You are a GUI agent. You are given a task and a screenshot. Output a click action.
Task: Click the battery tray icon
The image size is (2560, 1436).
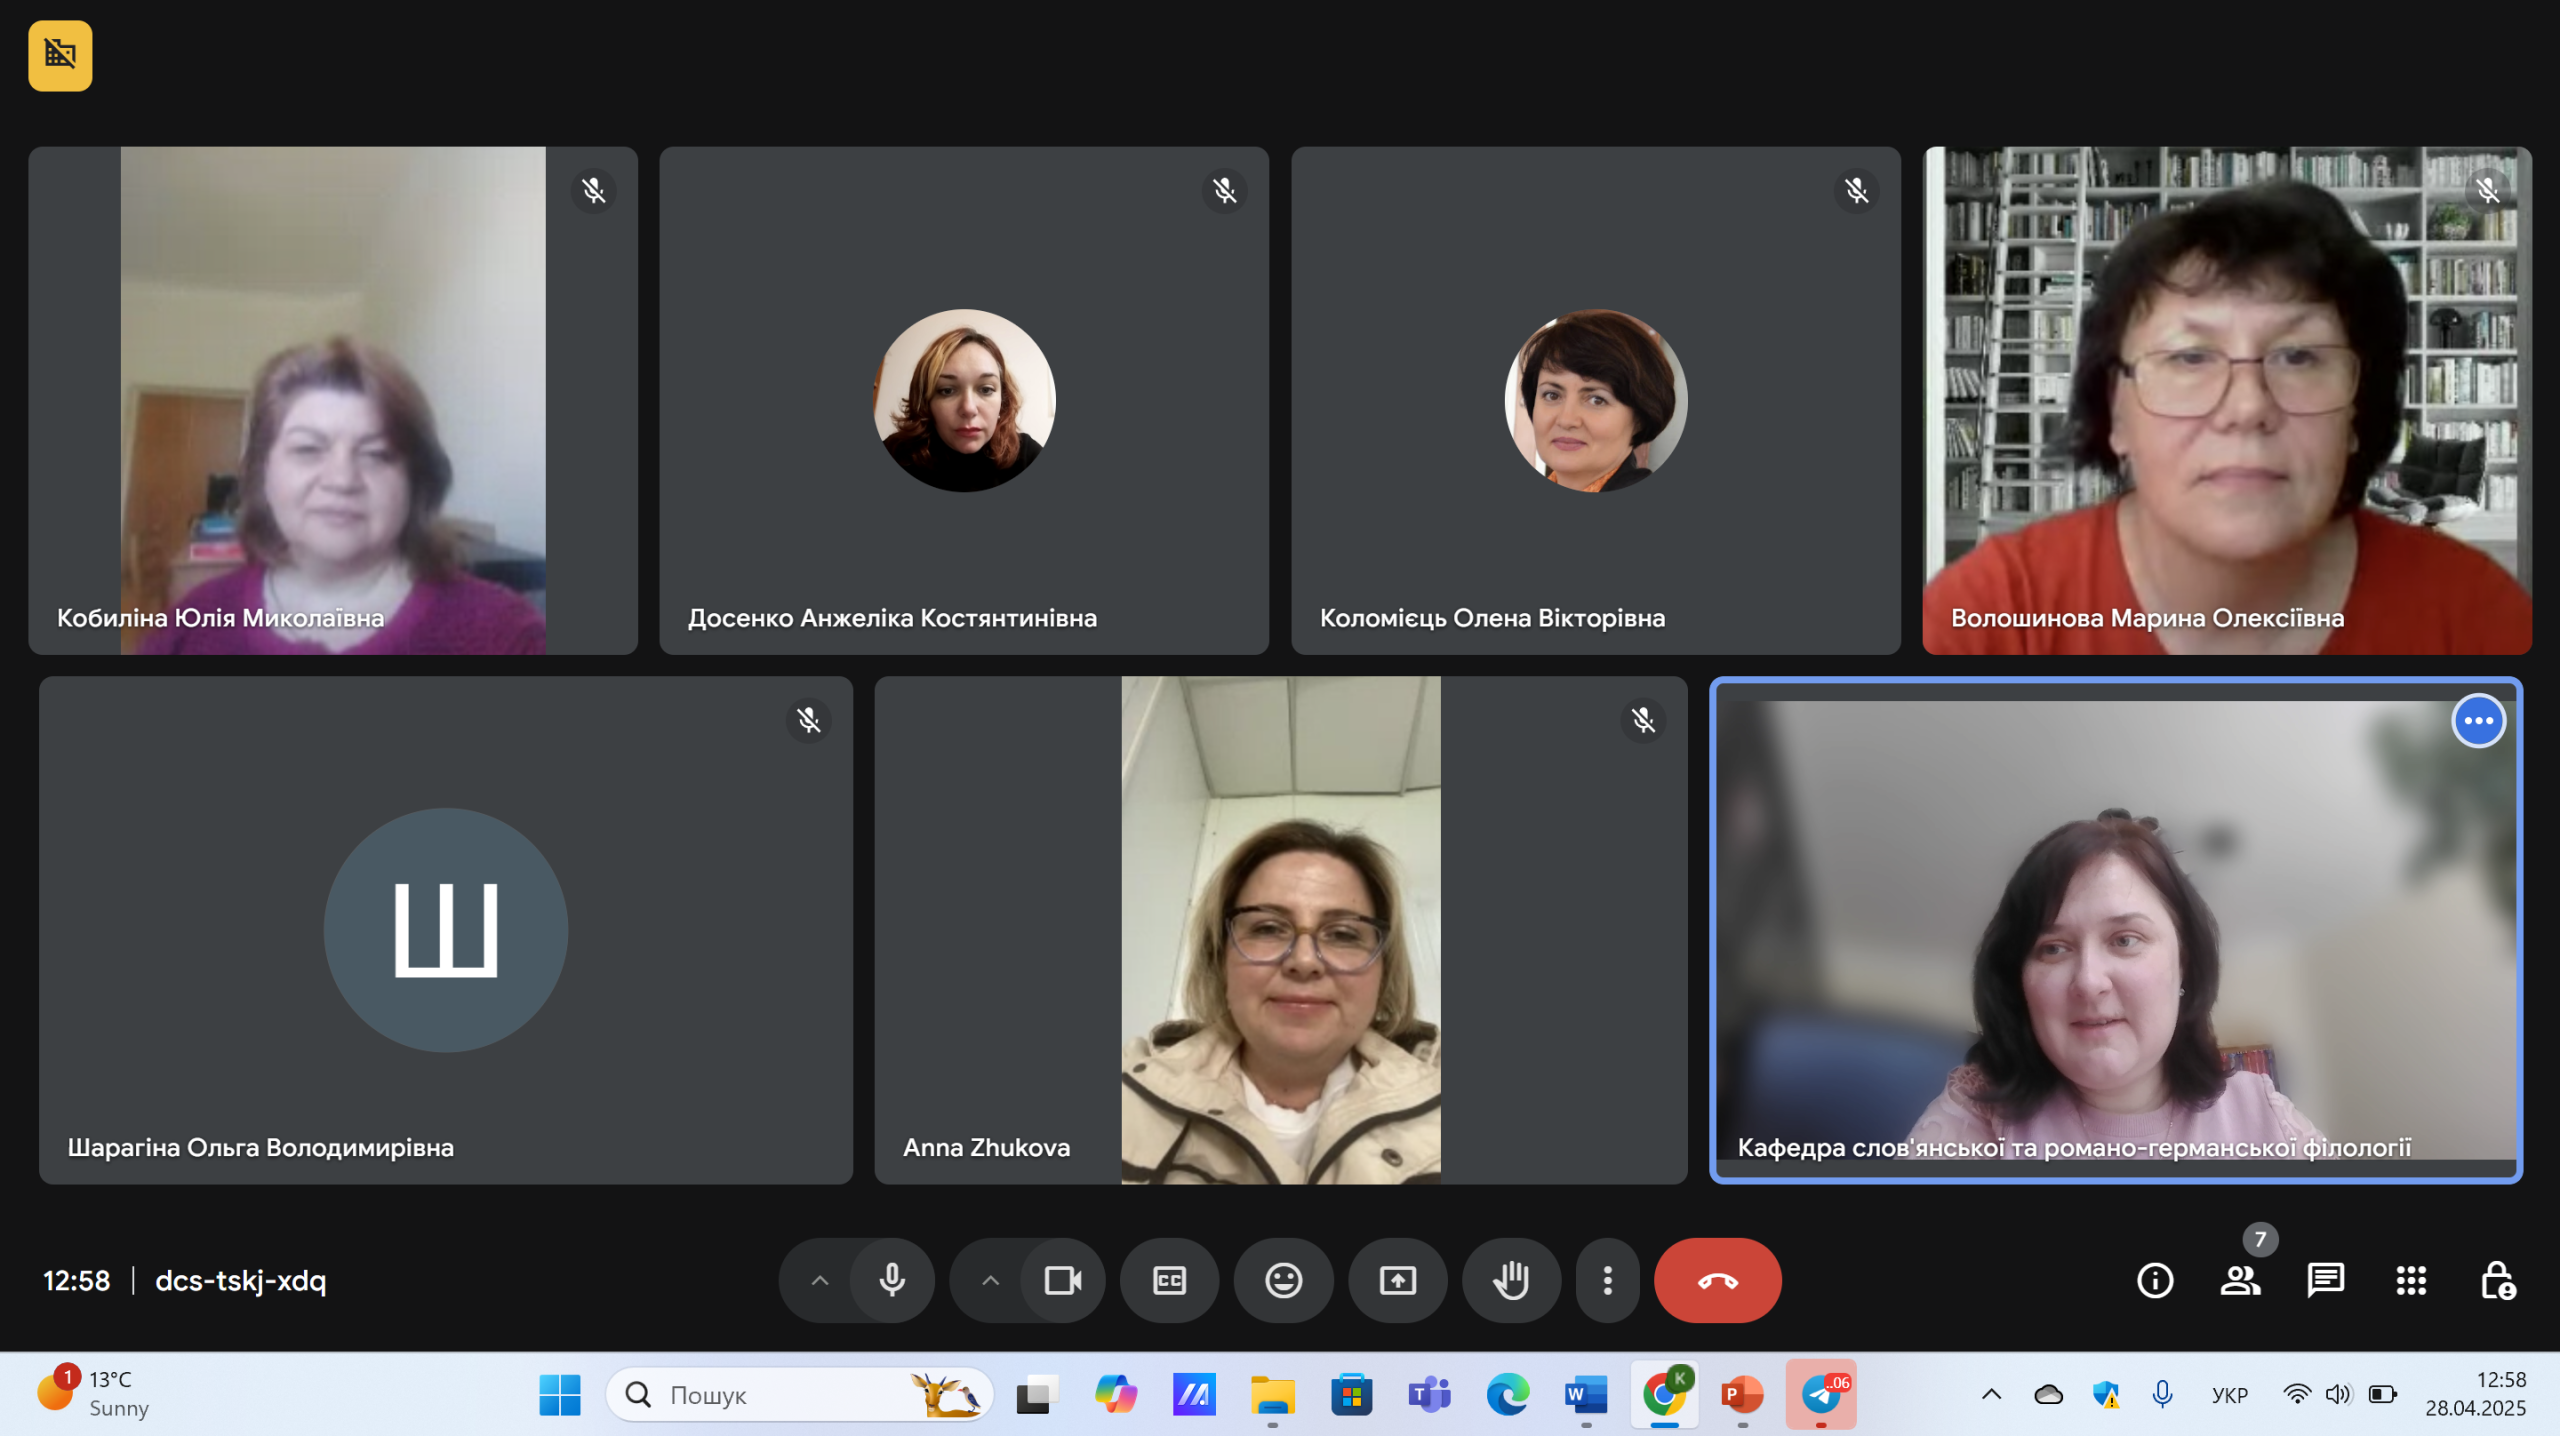pyautogui.click(x=2383, y=1395)
